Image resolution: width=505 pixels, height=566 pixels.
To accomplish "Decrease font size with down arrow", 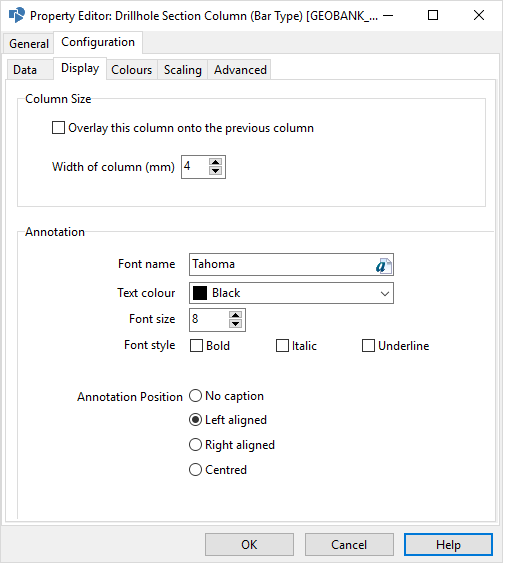I will [236, 325].
